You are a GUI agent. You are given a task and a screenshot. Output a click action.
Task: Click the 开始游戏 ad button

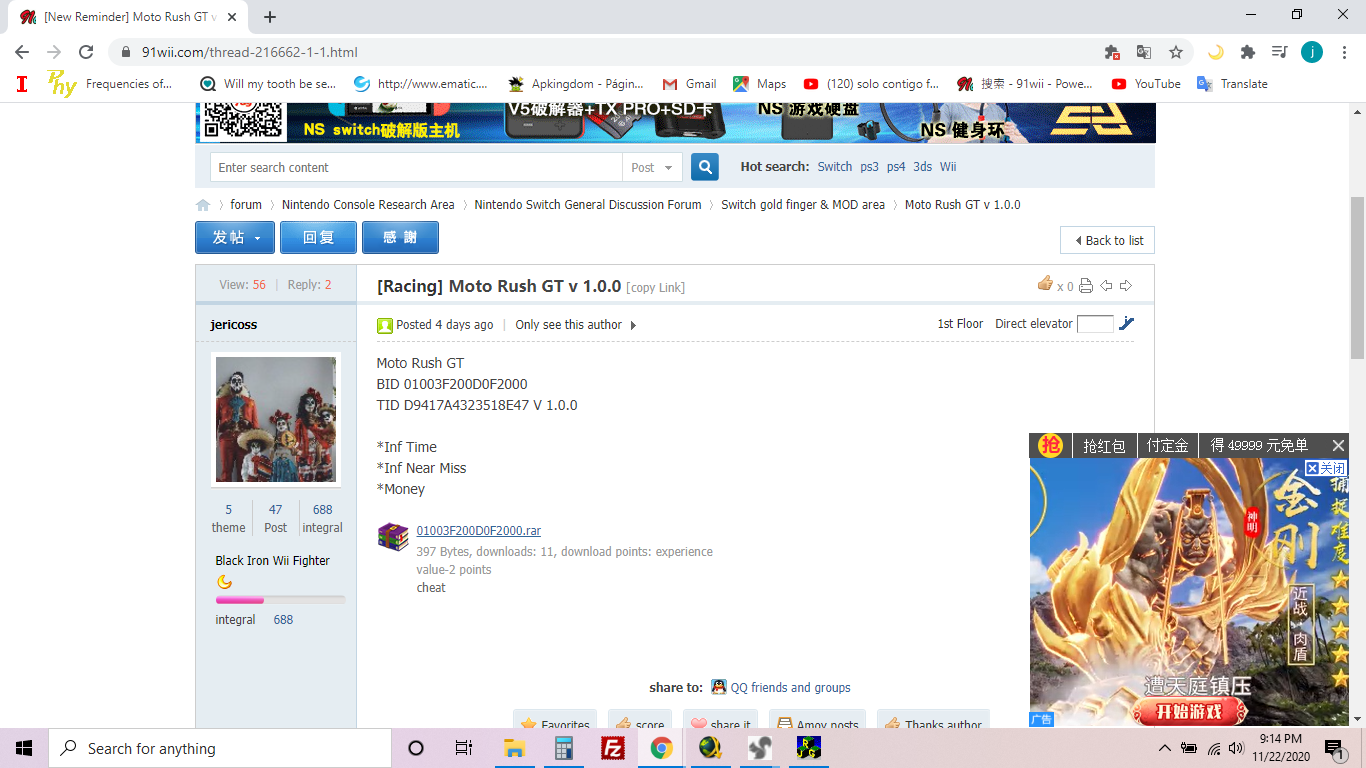pyautogui.click(x=1190, y=712)
